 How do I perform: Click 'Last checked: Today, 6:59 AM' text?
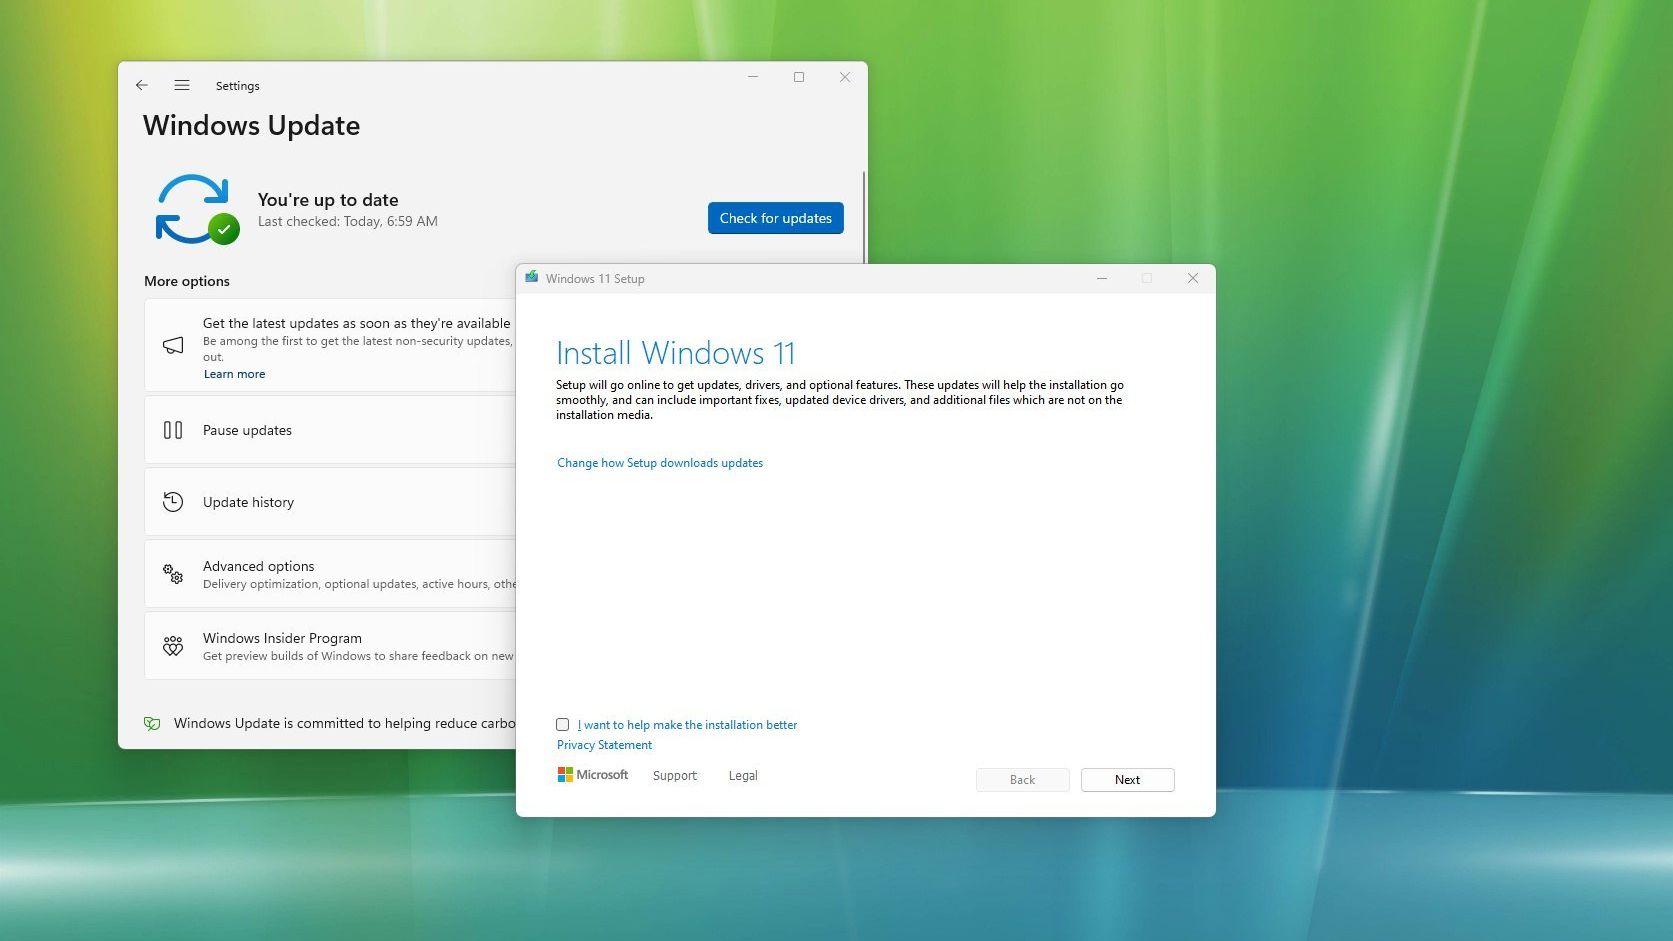pos(348,222)
